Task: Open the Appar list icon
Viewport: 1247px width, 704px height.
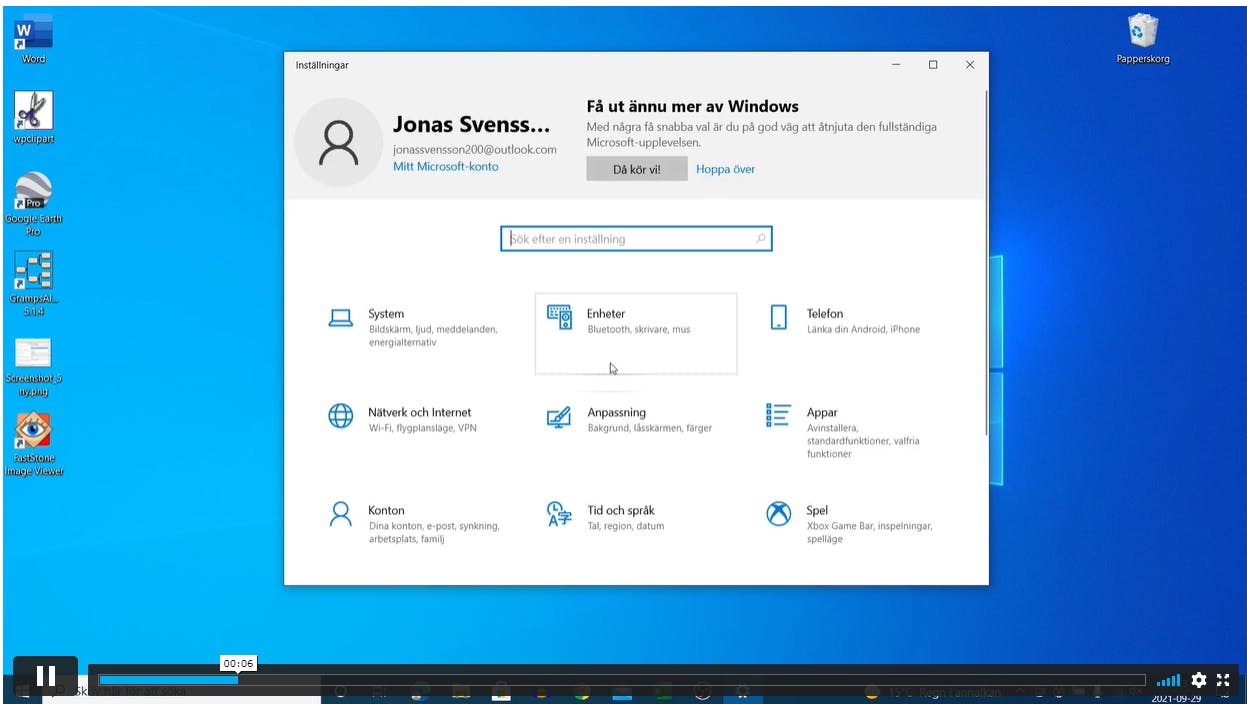Action: point(778,415)
